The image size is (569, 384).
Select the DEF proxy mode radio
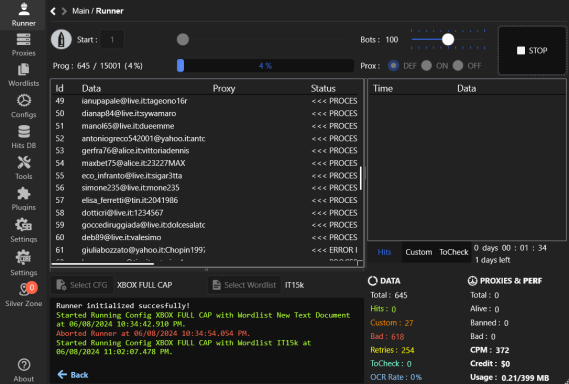393,66
